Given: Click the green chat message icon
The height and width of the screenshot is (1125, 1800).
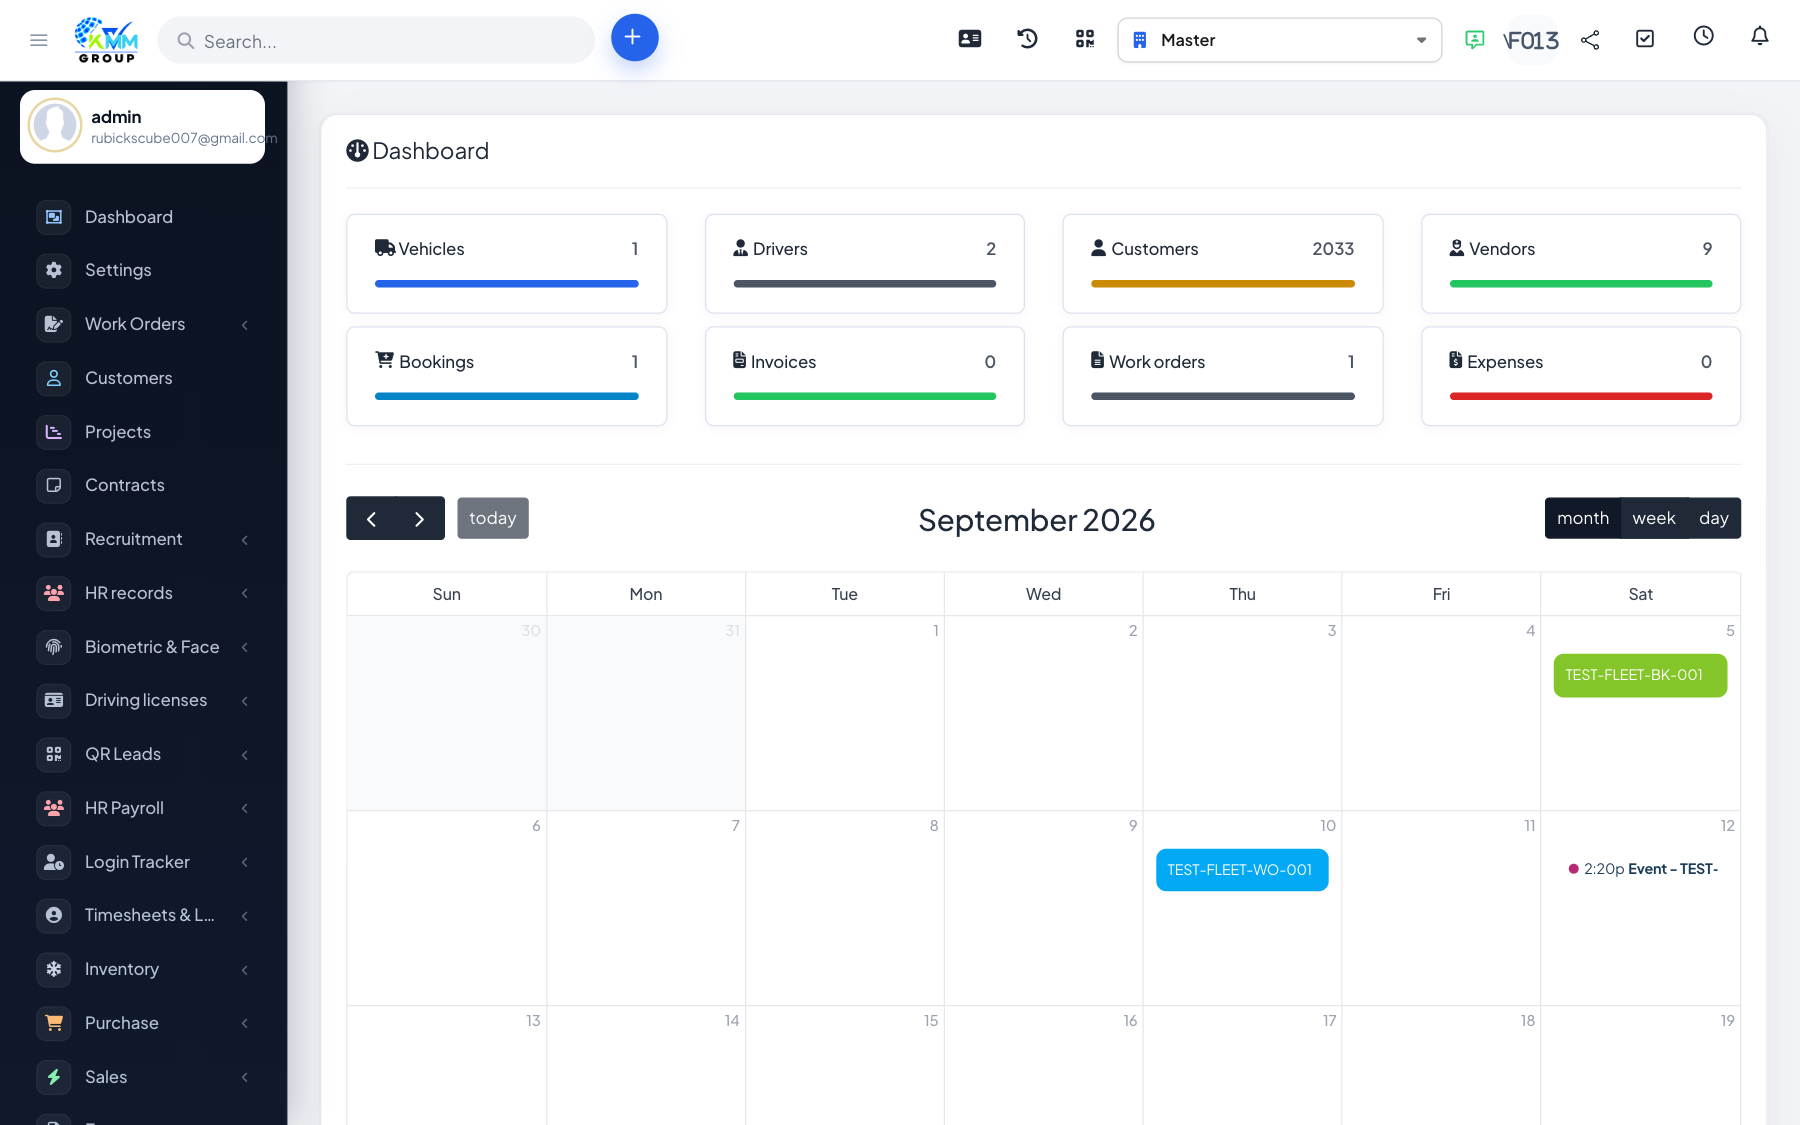Looking at the screenshot, I should (1474, 40).
